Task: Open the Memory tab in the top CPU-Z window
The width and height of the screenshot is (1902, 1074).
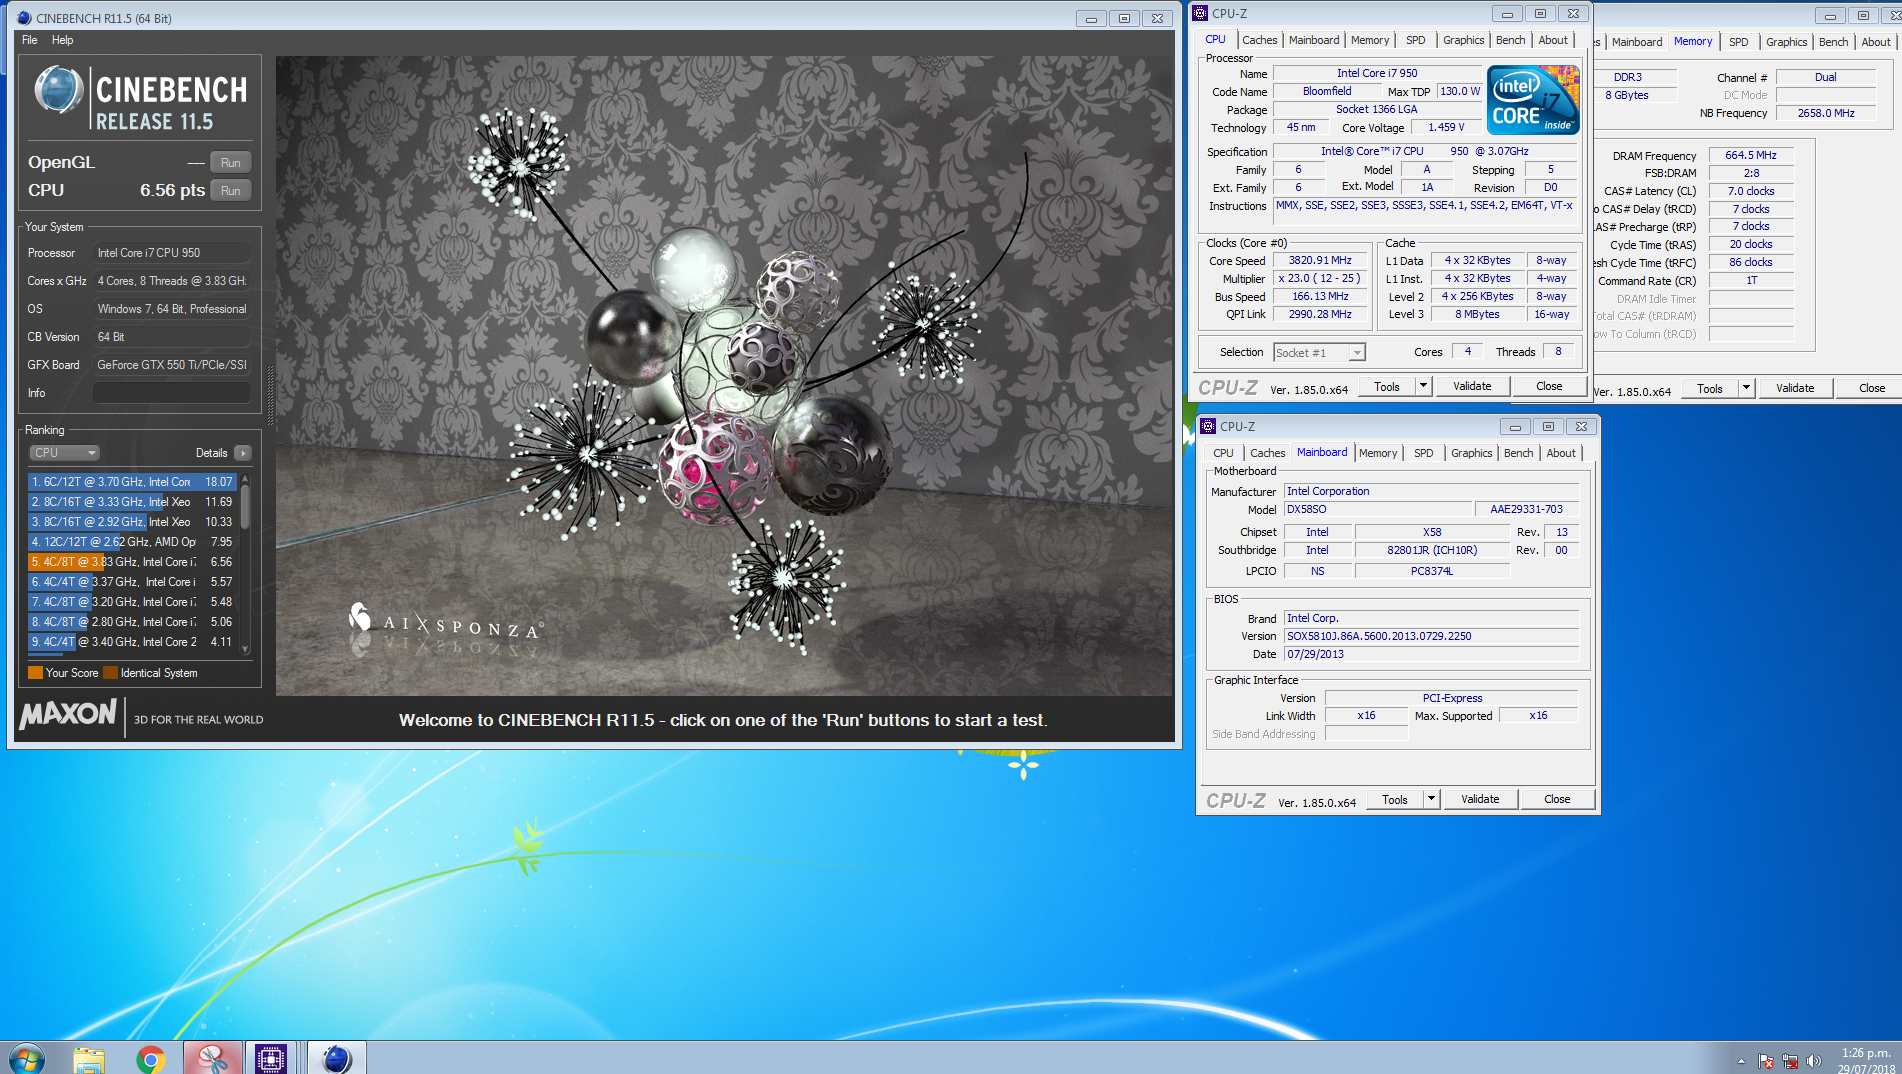Action: (1370, 40)
